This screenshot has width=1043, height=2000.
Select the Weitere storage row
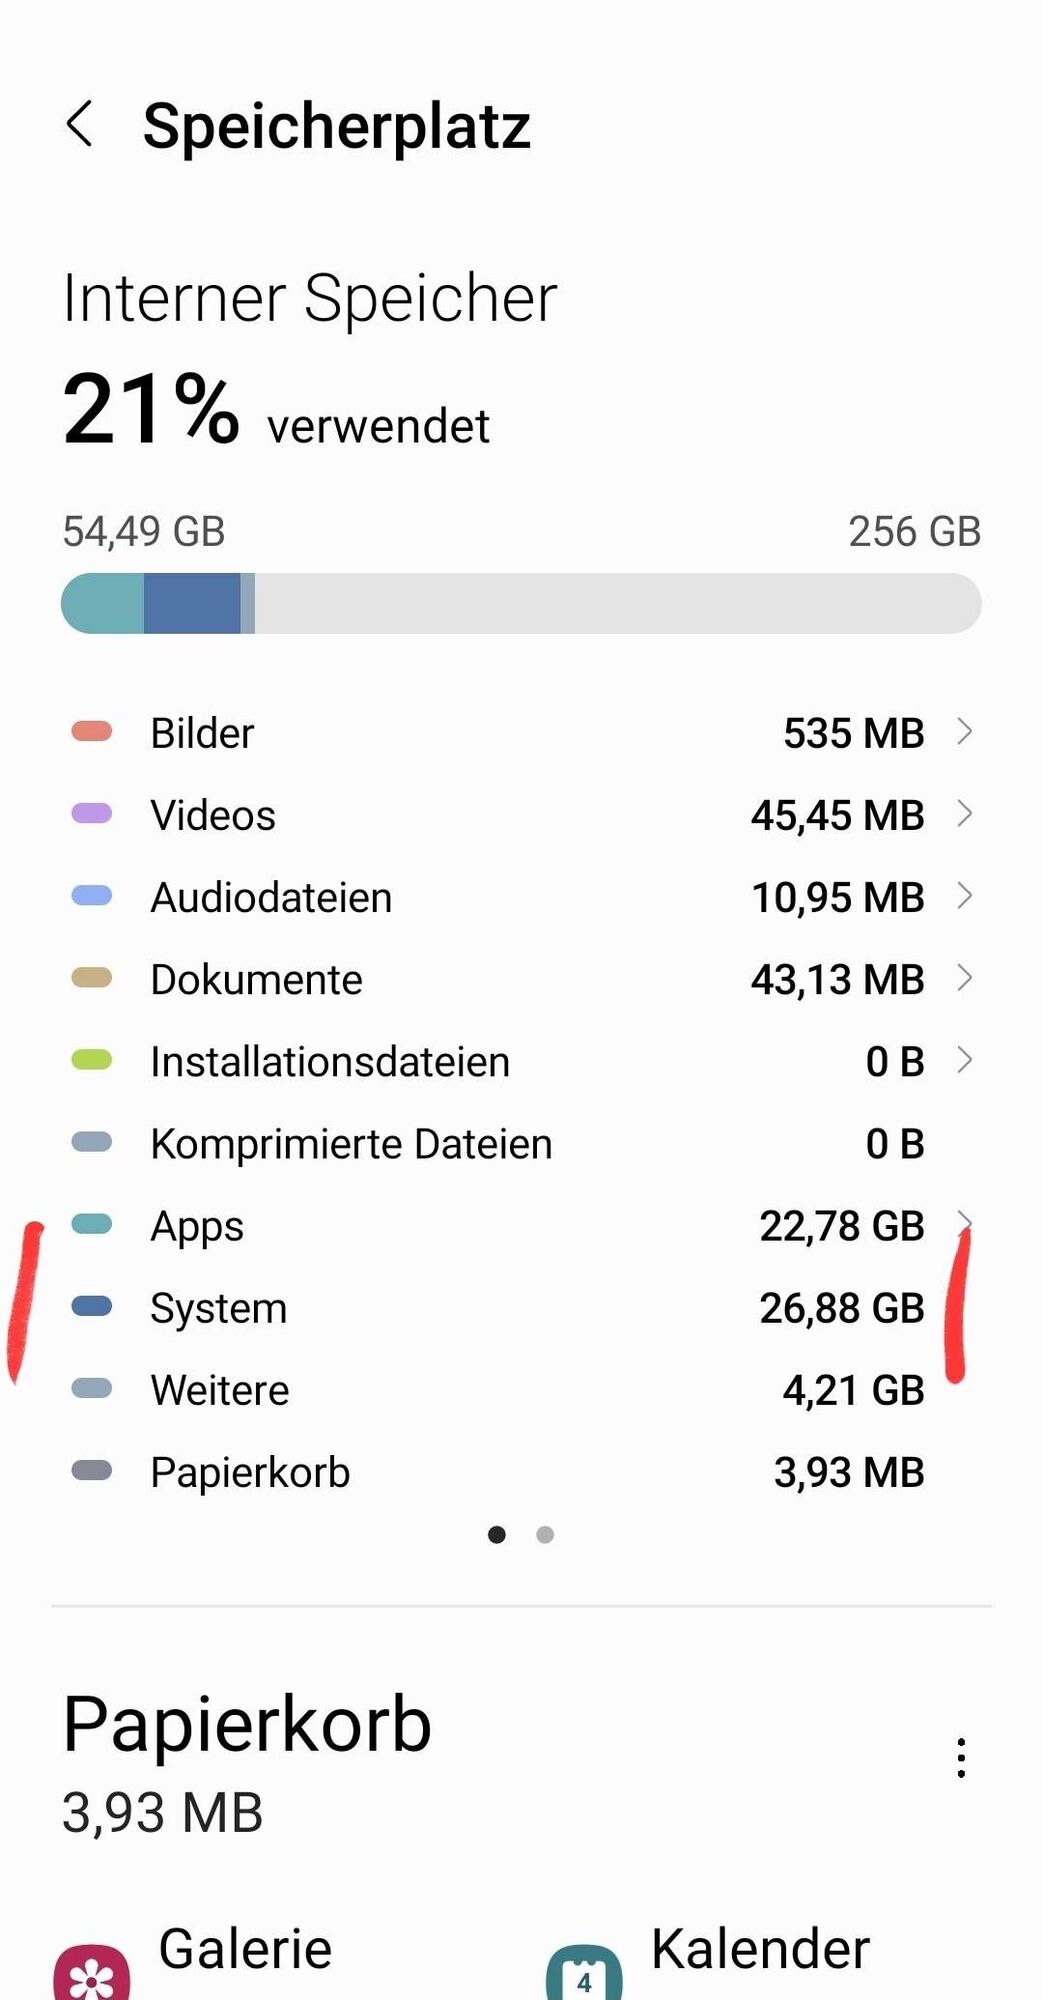pos(520,1390)
